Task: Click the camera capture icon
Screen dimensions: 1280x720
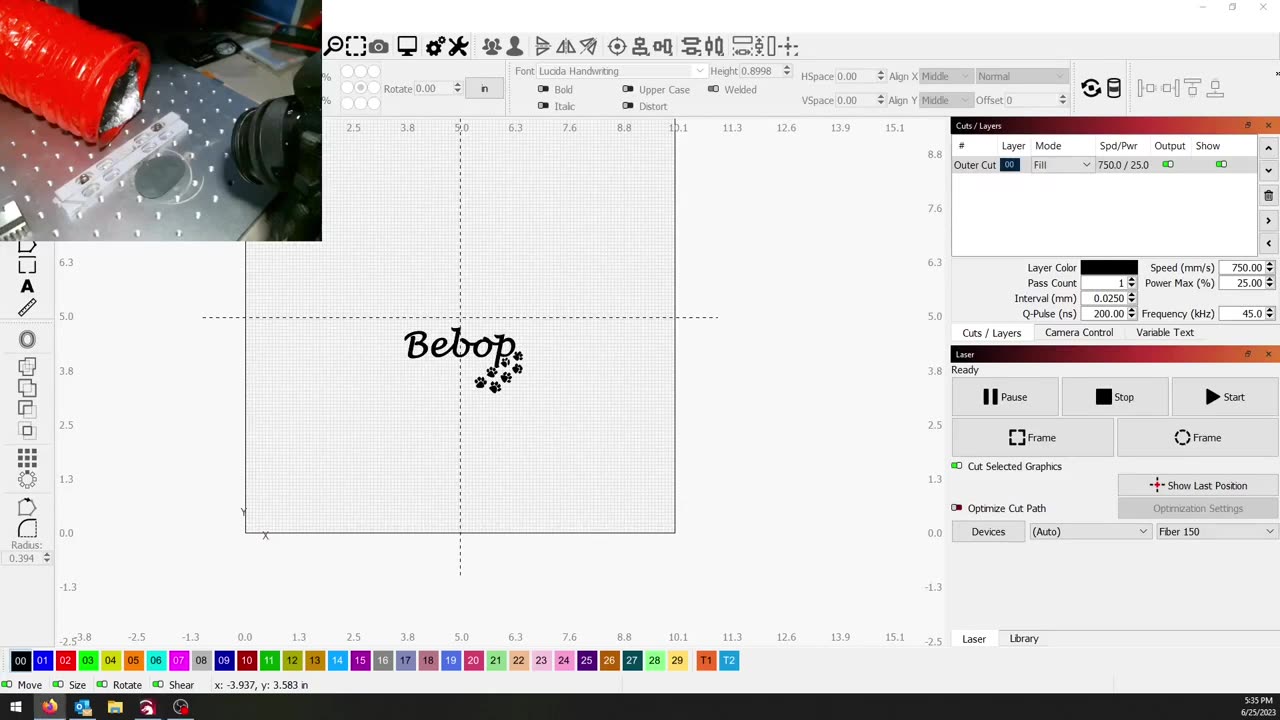Action: pos(379,46)
